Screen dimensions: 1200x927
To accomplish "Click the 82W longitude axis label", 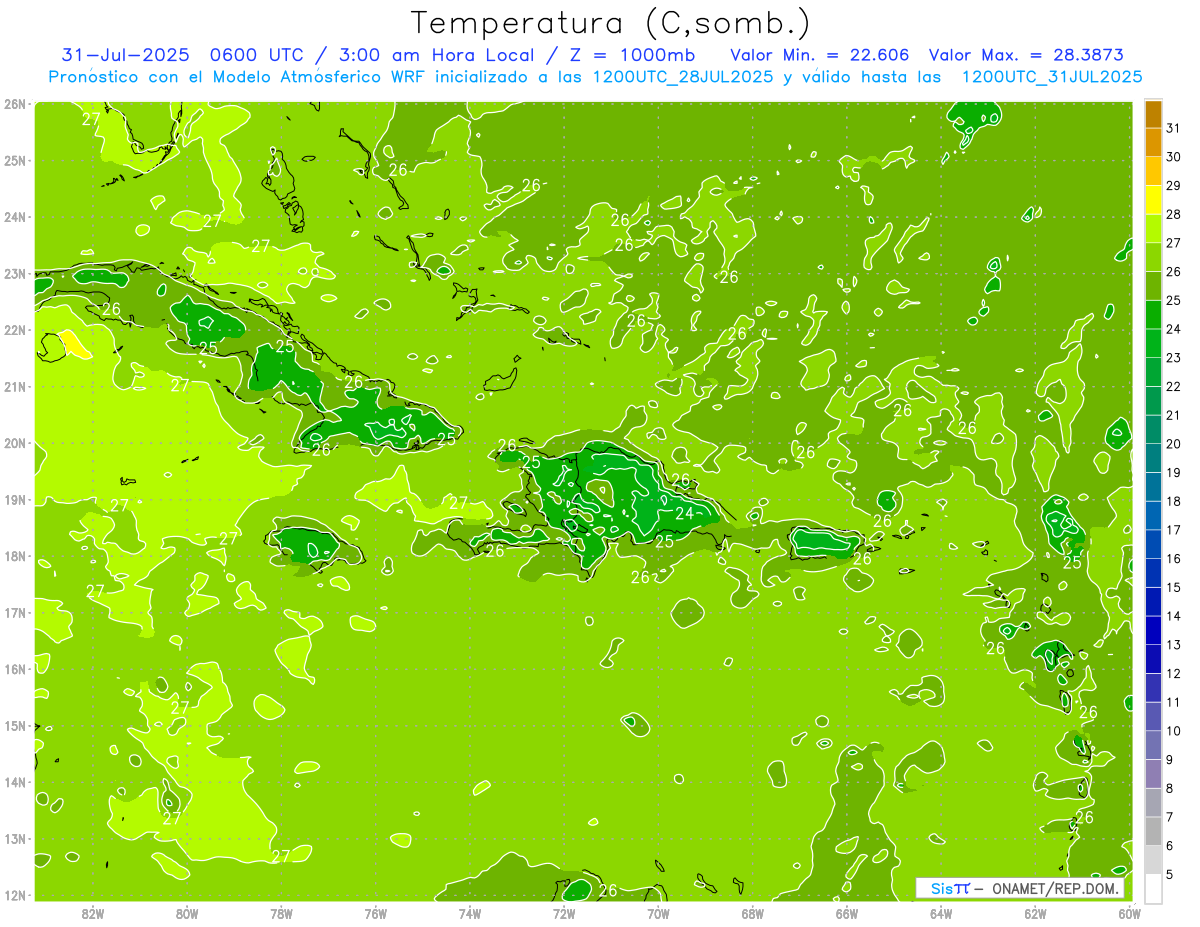I will pos(93,913).
